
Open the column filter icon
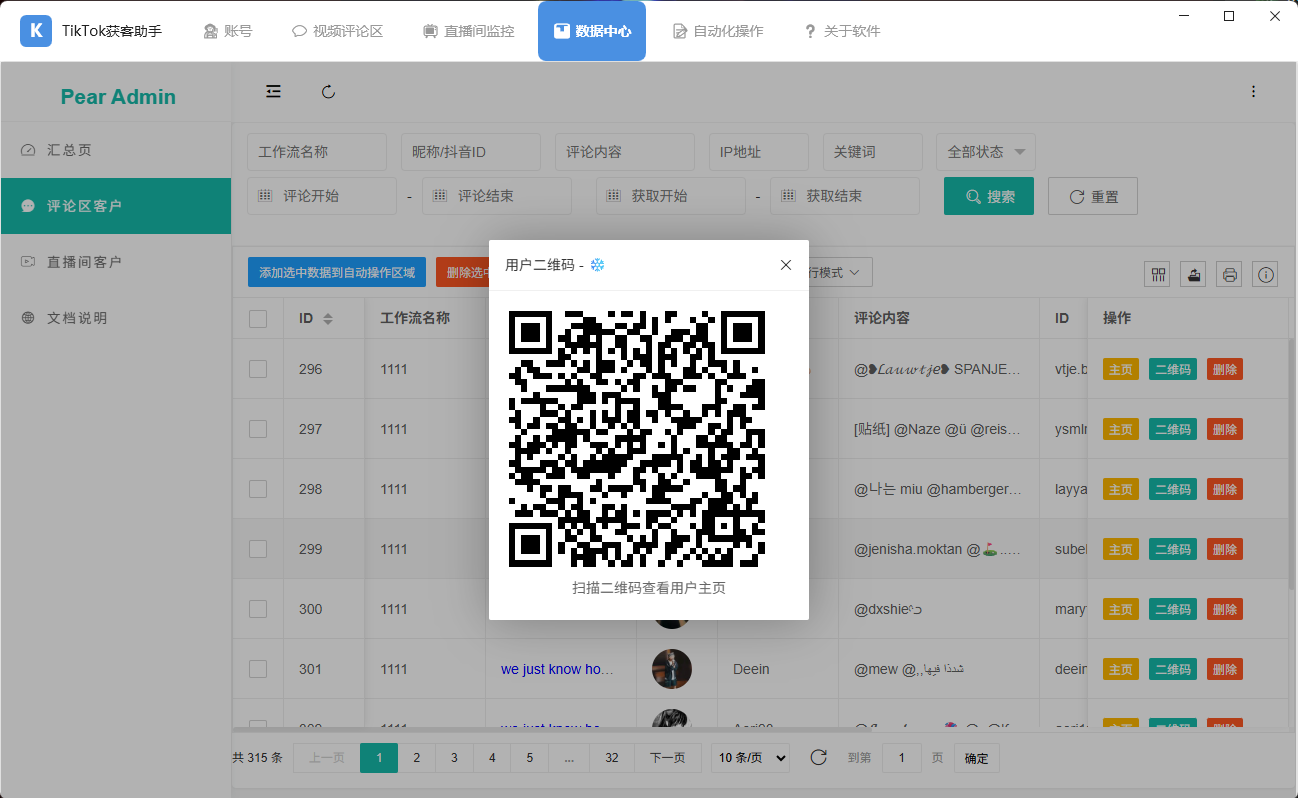[x=1159, y=274]
